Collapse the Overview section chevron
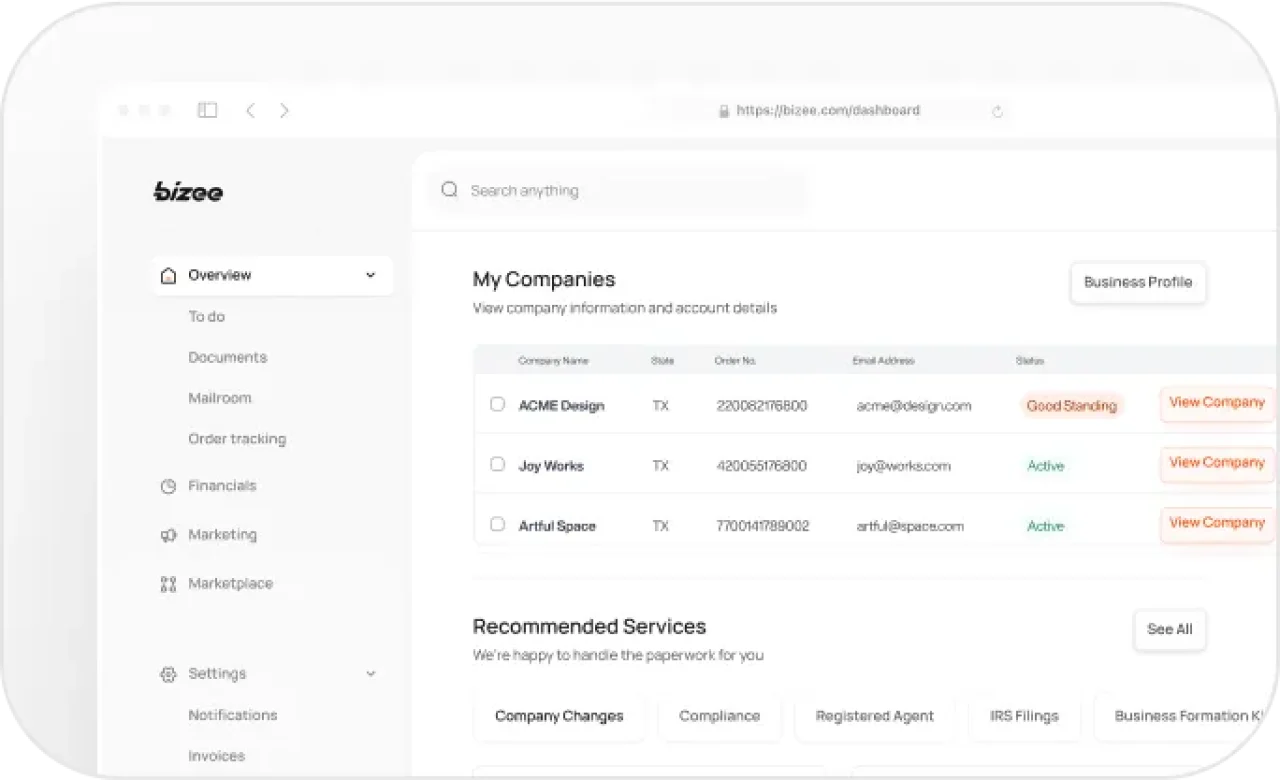Screen dimensions: 1280x780 pyautogui.click(x=370, y=275)
